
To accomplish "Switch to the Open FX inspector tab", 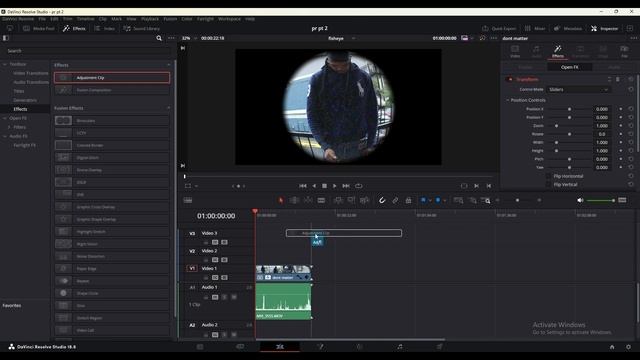I will pos(569,67).
